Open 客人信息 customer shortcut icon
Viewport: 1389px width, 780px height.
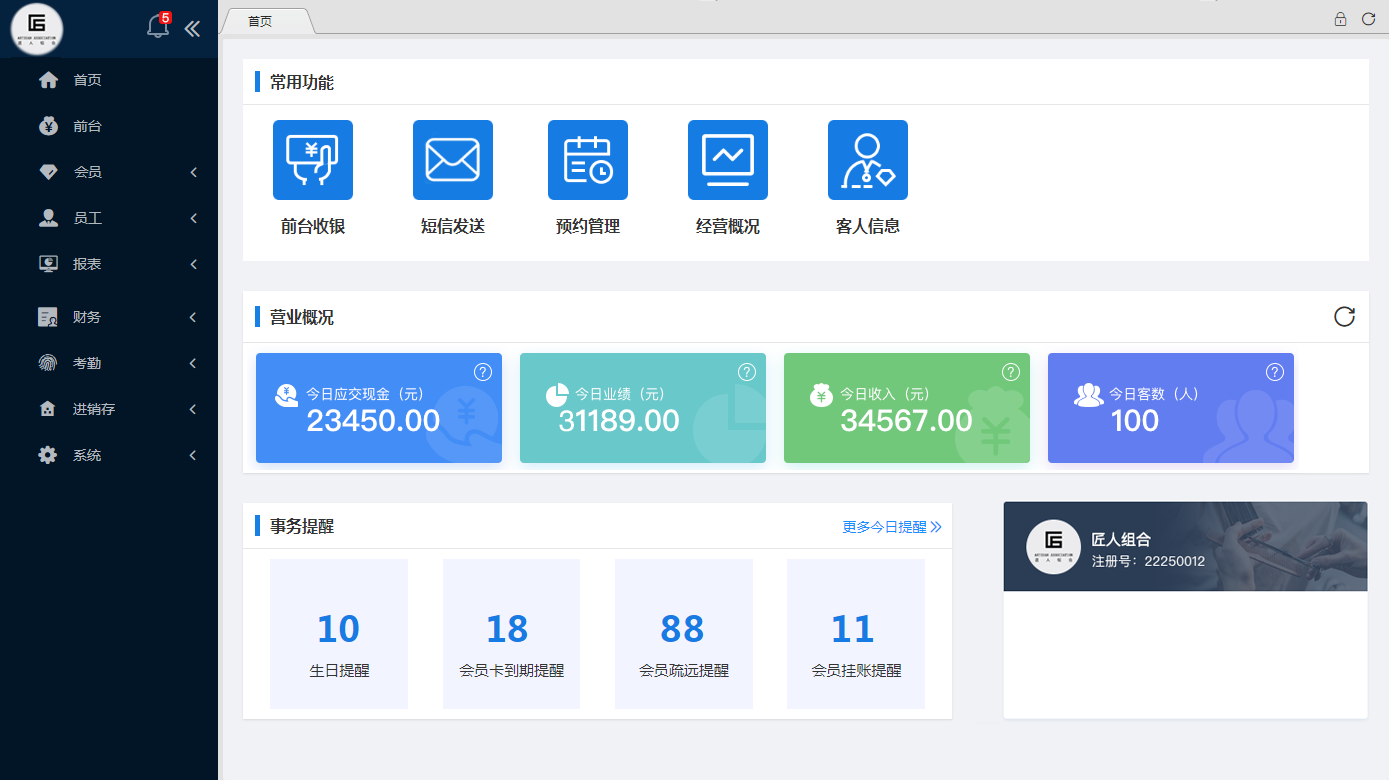[x=868, y=160]
